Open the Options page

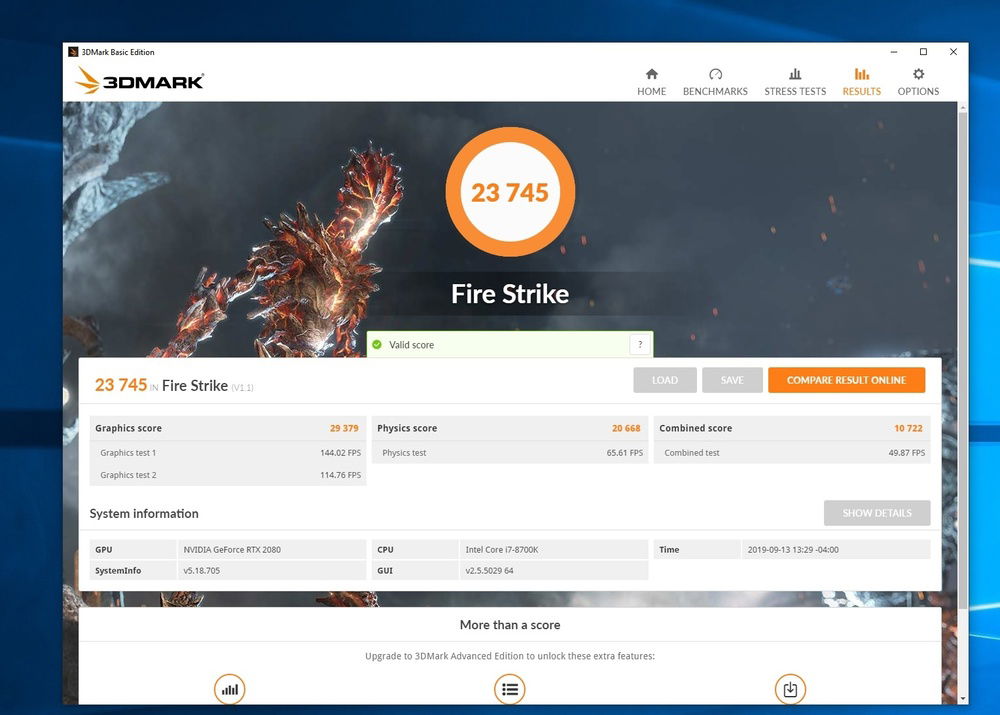pyautogui.click(x=918, y=82)
